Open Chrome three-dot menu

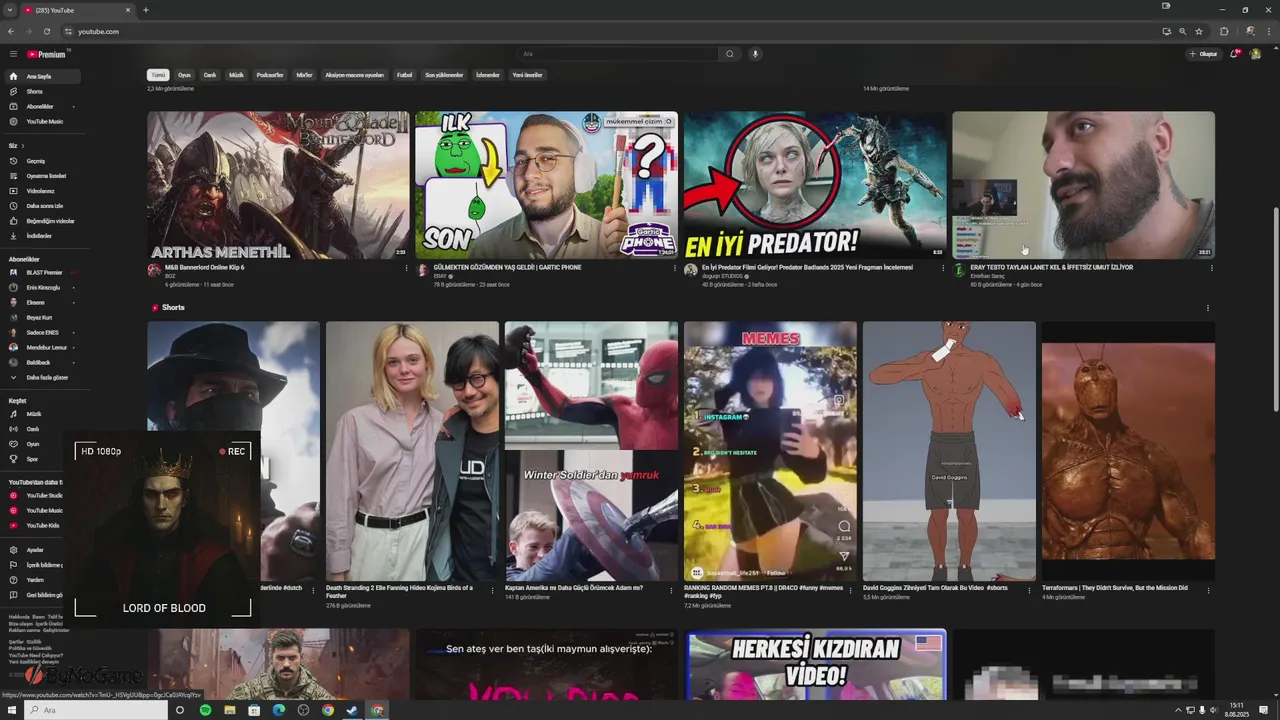pyautogui.click(x=1267, y=31)
